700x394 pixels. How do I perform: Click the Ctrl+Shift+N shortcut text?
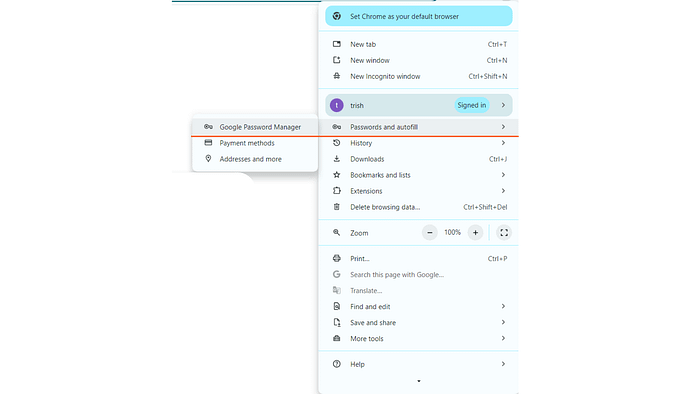tap(488, 76)
